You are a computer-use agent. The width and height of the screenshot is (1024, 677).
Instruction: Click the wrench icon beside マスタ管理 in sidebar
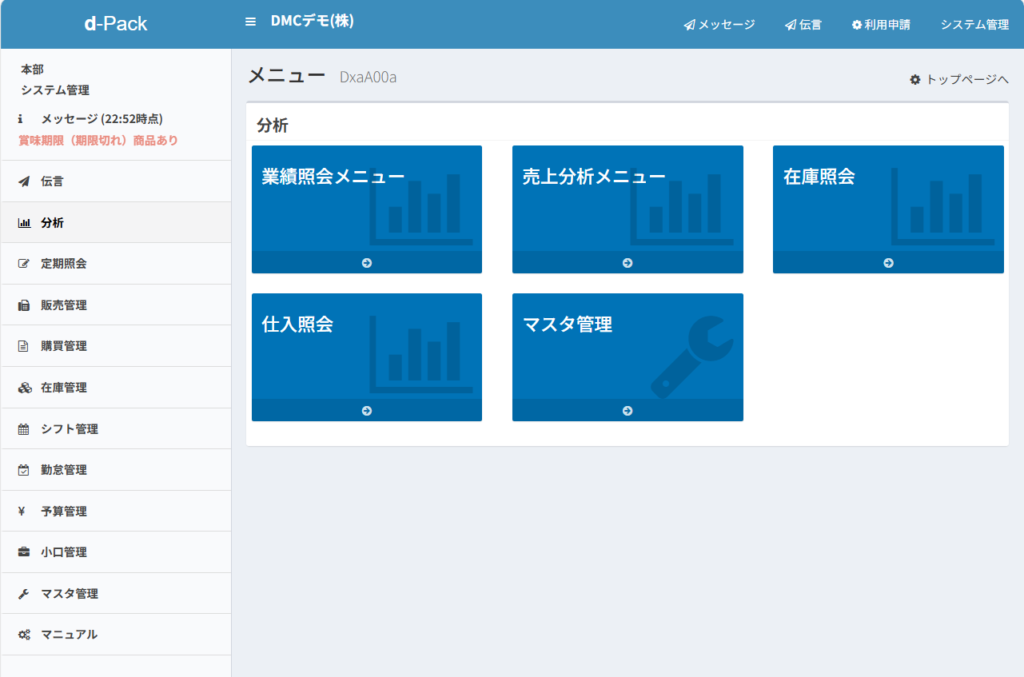point(24,594)
